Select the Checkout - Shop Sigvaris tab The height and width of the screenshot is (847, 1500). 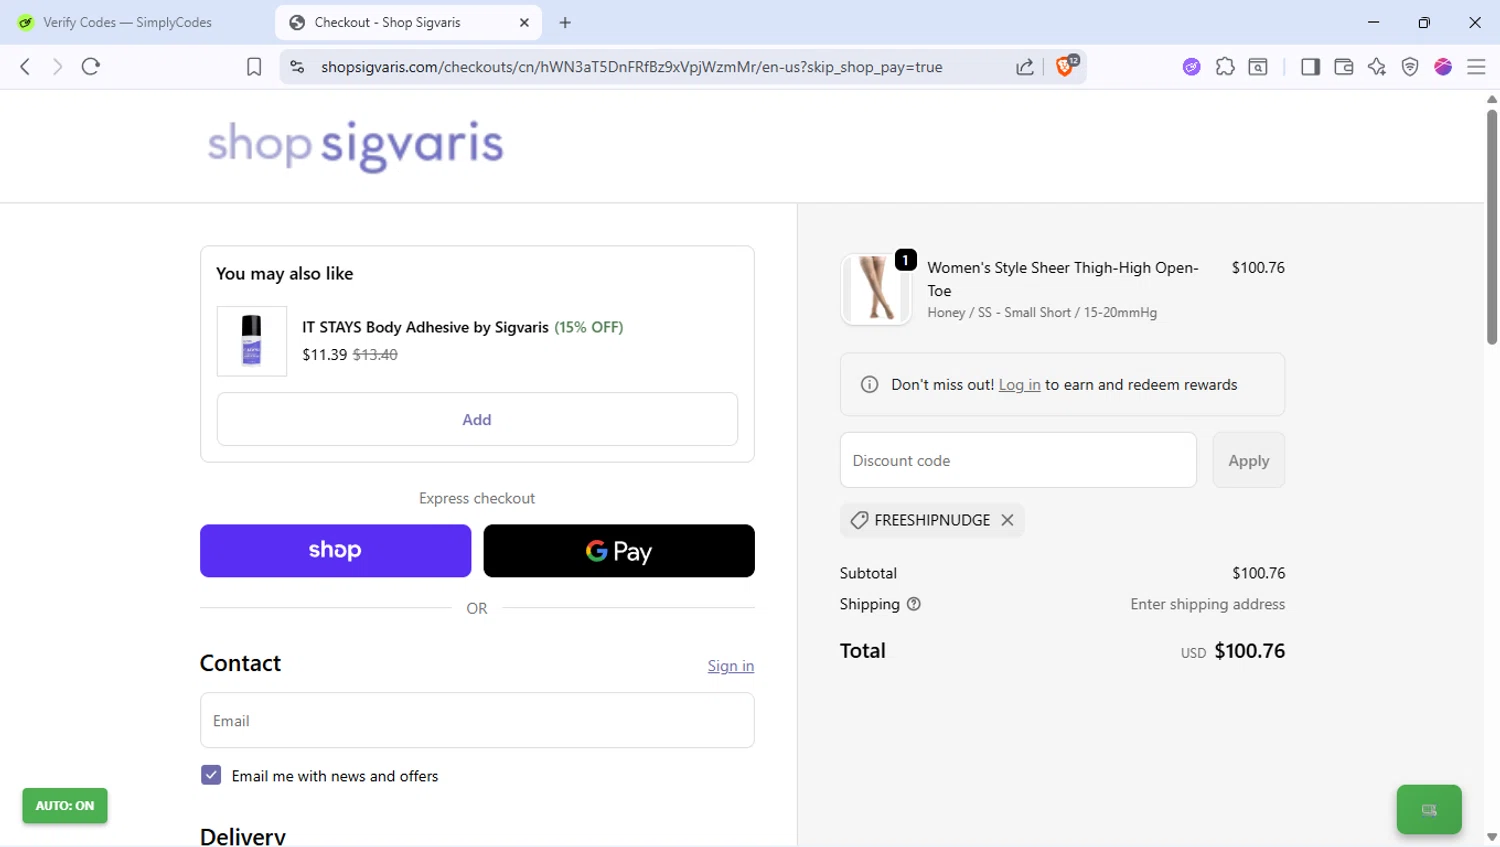pyautogui.click(x=408, y=22)
